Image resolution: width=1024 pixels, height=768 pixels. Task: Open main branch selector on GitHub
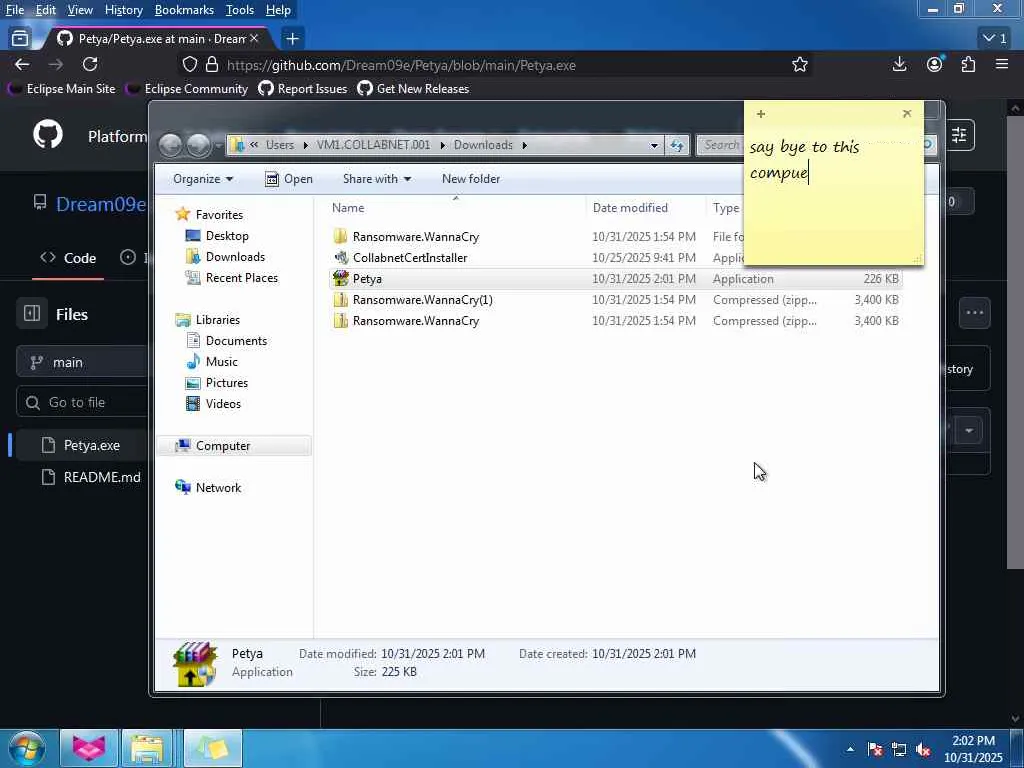[84, 362]
